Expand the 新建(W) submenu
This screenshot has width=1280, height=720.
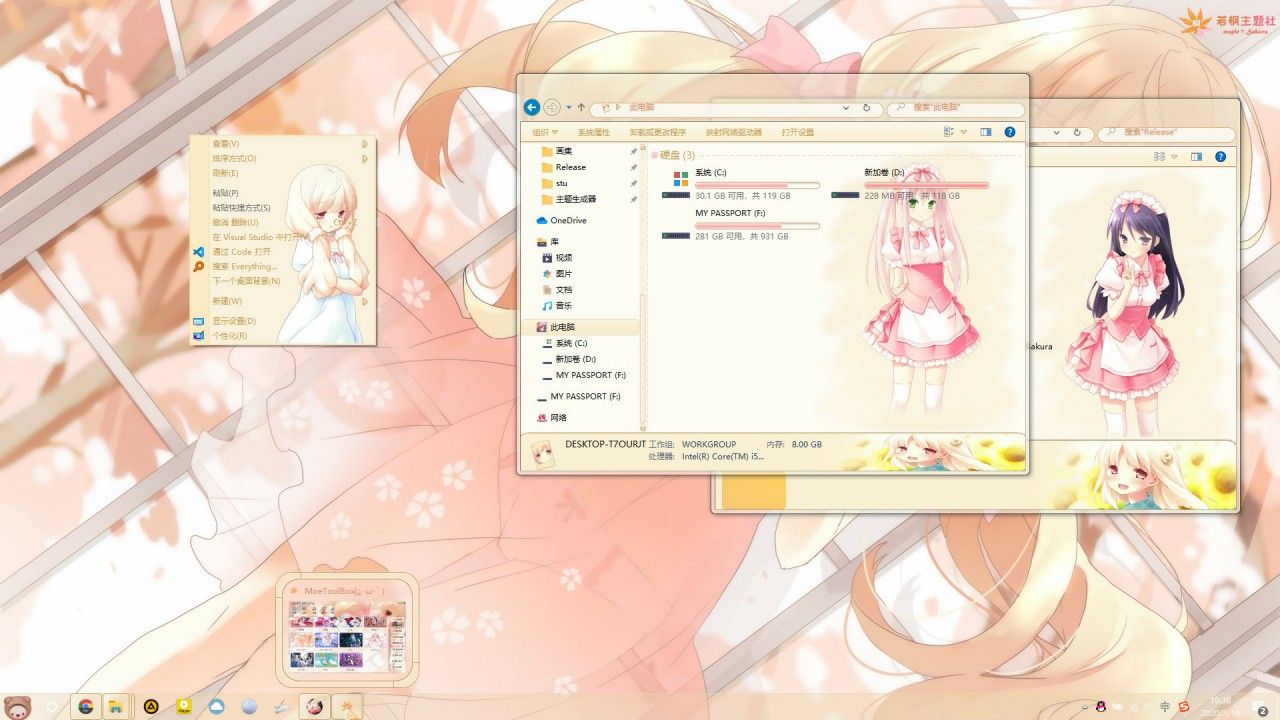pyautogui.click(x=283, y=301)
